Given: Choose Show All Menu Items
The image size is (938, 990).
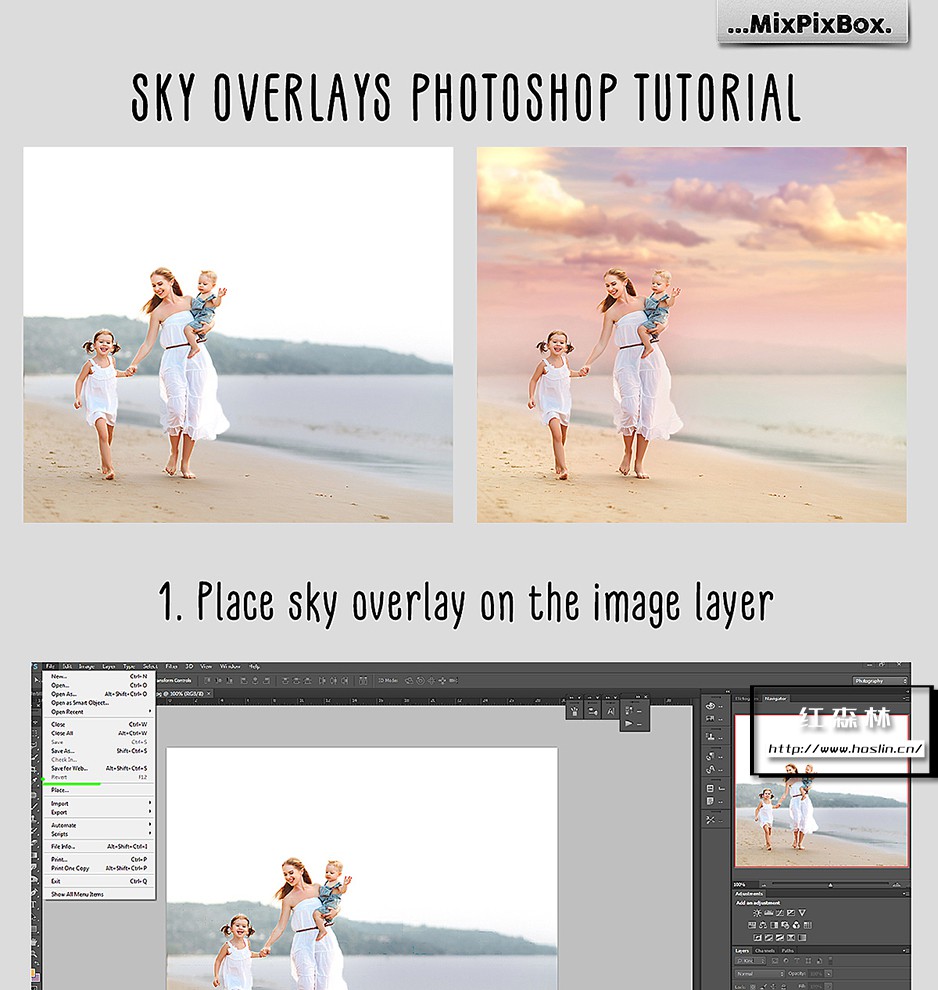Looking at the screenshot, I should coord(98,894).
